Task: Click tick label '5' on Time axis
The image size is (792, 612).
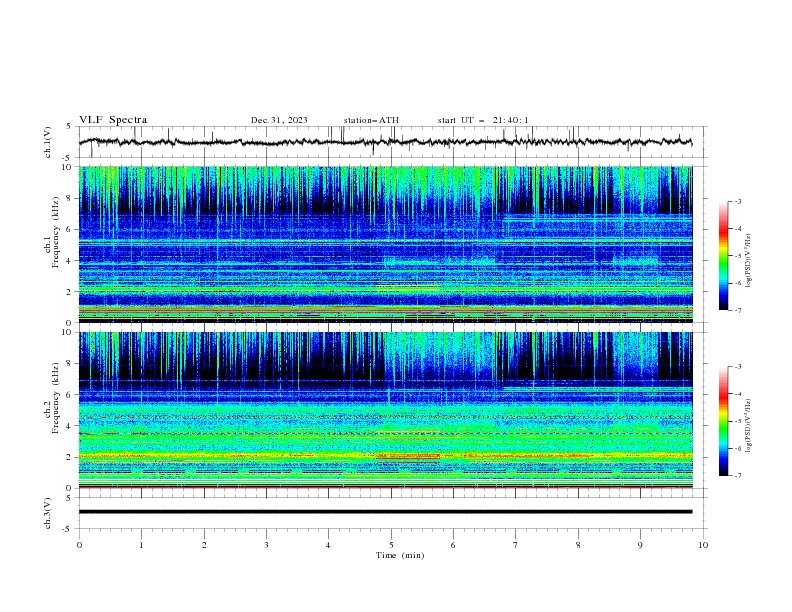Action: click(391, 545)
